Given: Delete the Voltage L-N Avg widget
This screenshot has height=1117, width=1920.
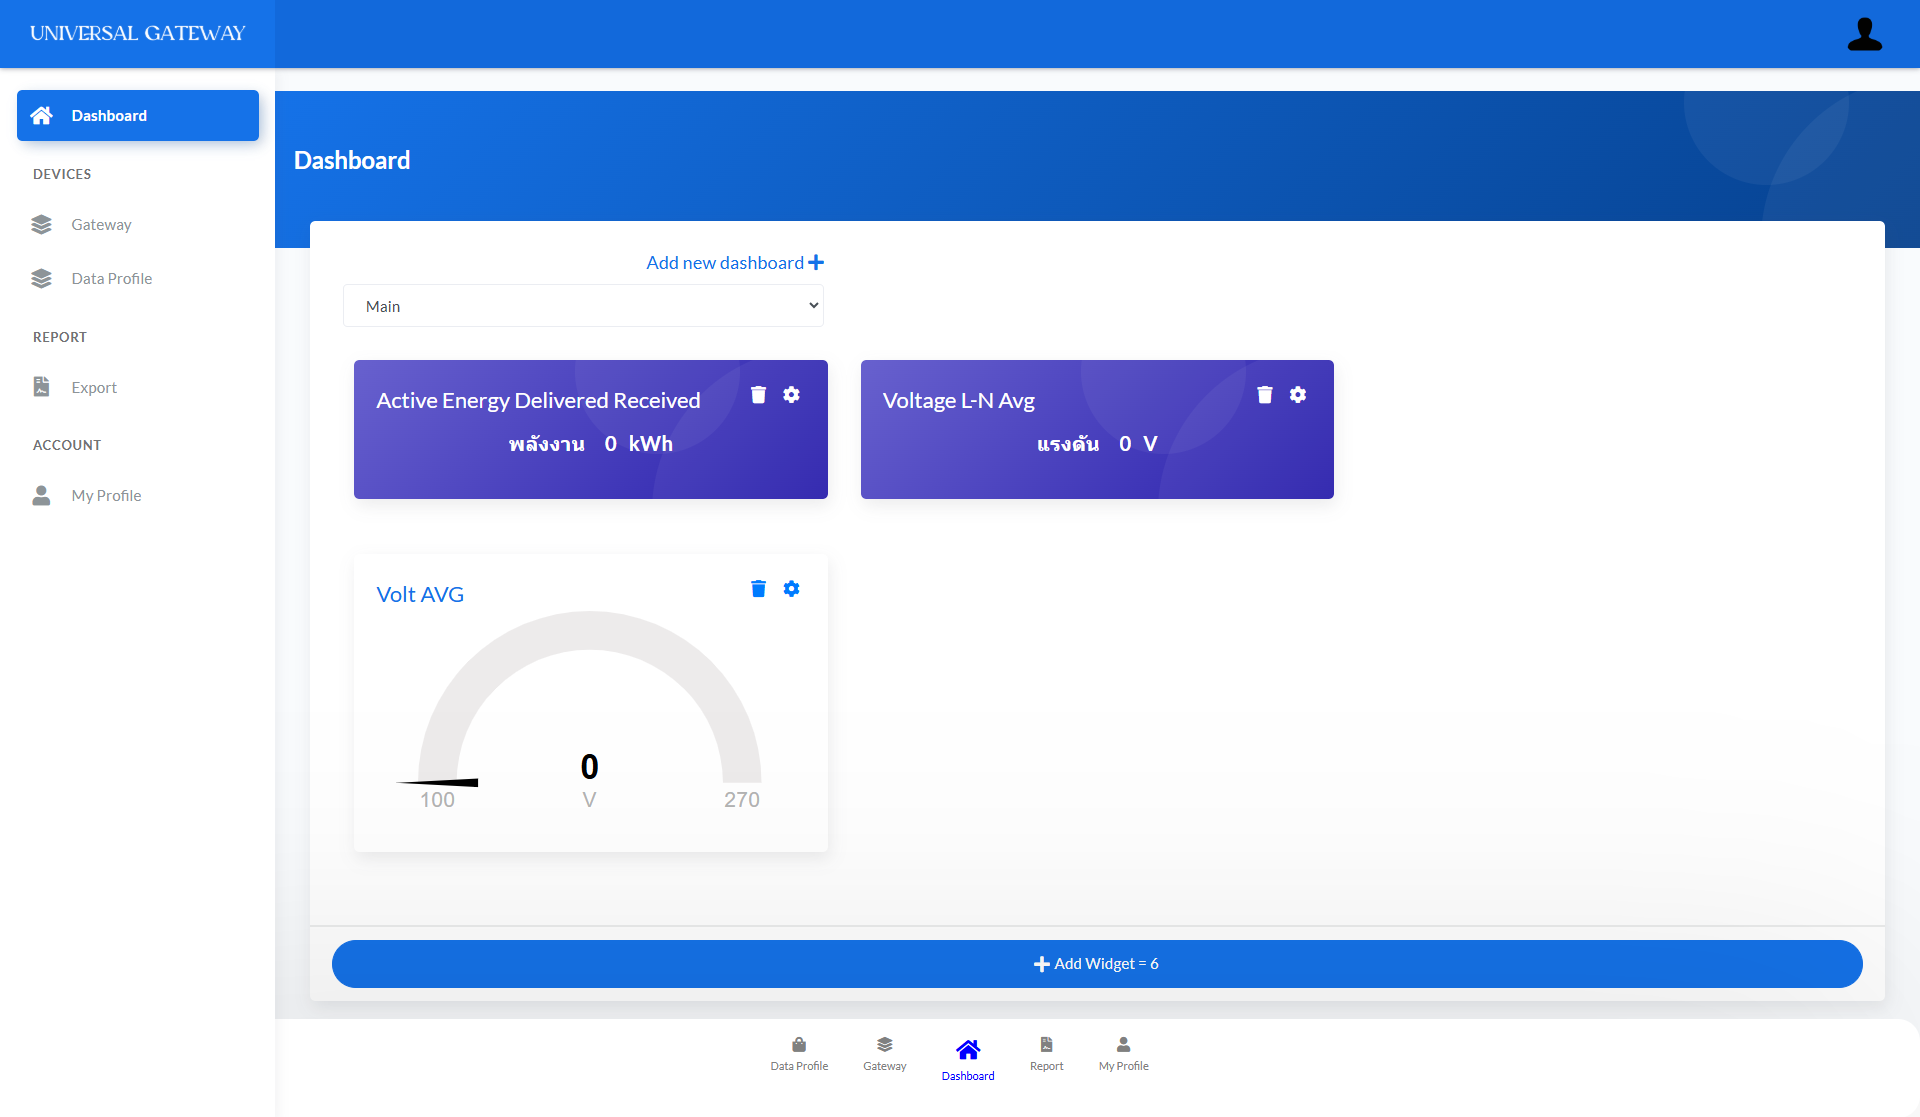Looking at the screenshot, I should (x=1264, y=395).
